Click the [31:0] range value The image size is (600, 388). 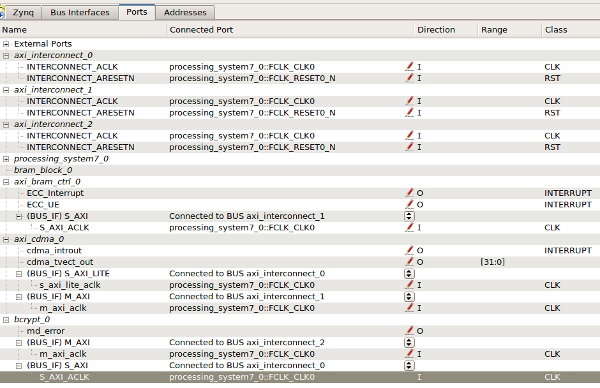click(492, 262)
